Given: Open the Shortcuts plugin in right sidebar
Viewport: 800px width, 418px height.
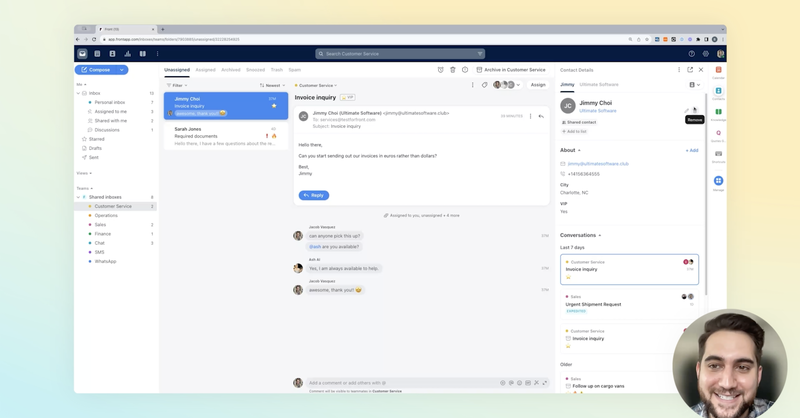Looking at the screenshot, I should (x=718, y=154).
